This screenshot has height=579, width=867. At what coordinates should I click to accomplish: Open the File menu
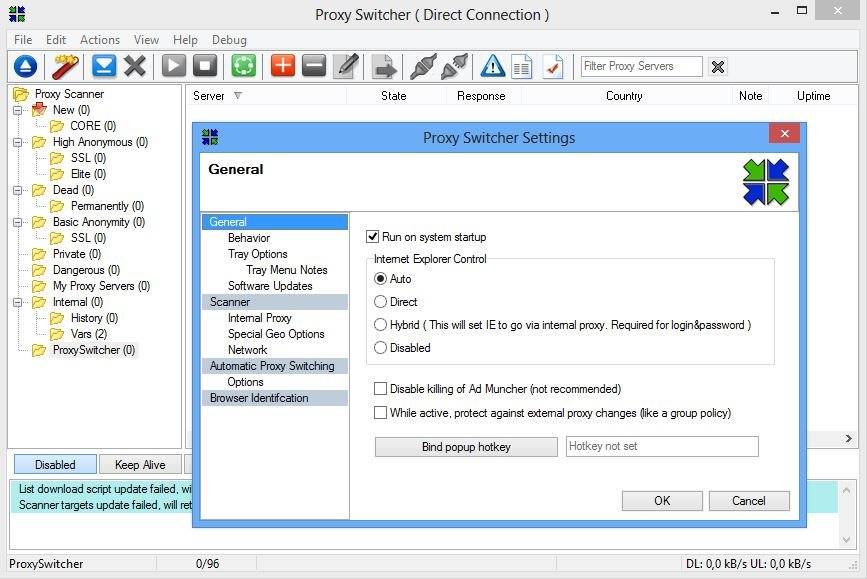pyautogui.click(x=23, y=40)
